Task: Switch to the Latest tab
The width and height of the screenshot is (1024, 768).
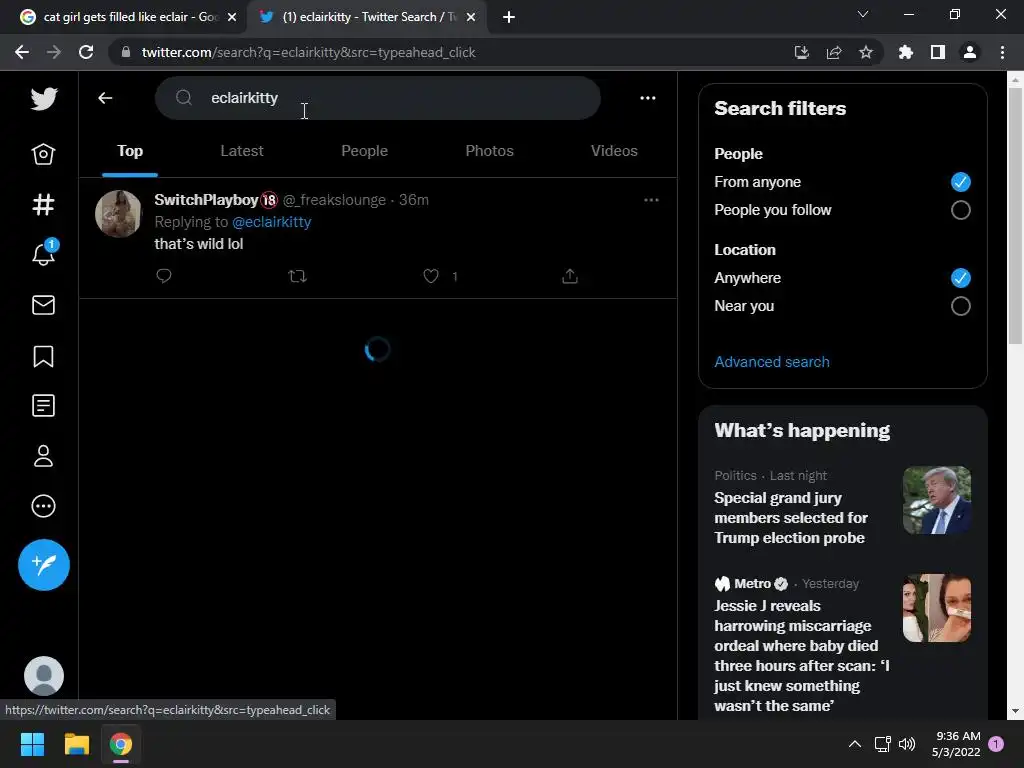Action: point(242,151)
